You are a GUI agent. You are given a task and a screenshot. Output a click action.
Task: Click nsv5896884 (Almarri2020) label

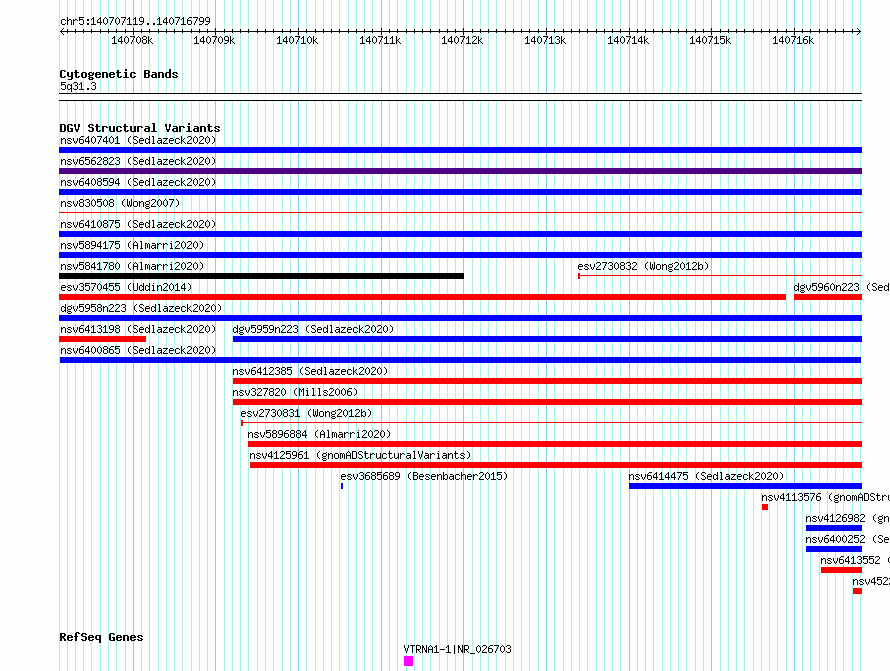click(x=319, y=434)
